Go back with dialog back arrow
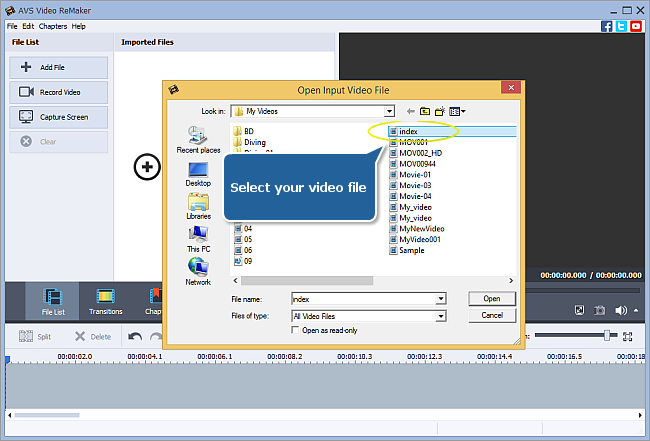650x441 pixels. point(410,111)
